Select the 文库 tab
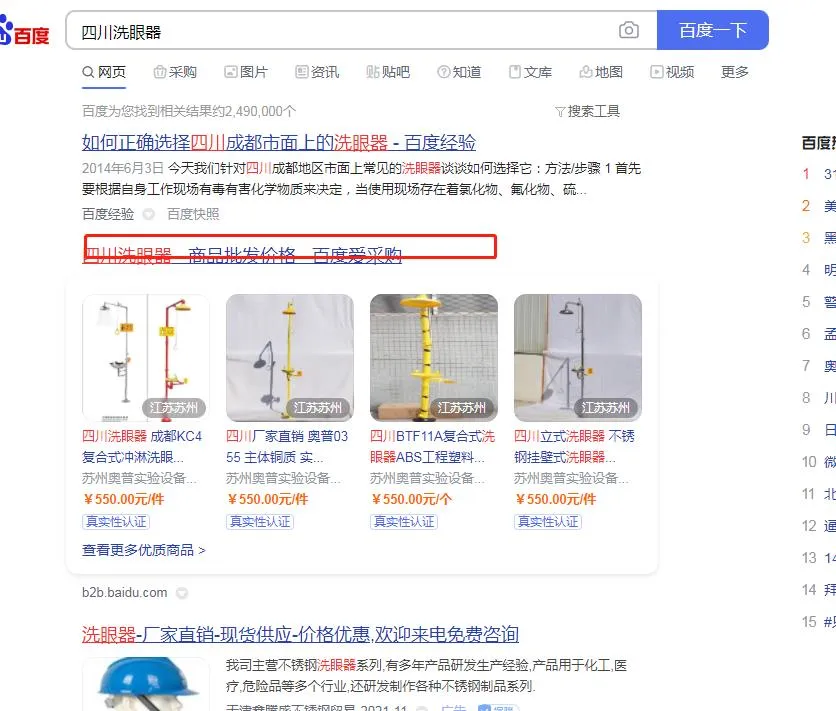836x711 pixels. click(530, 72)
